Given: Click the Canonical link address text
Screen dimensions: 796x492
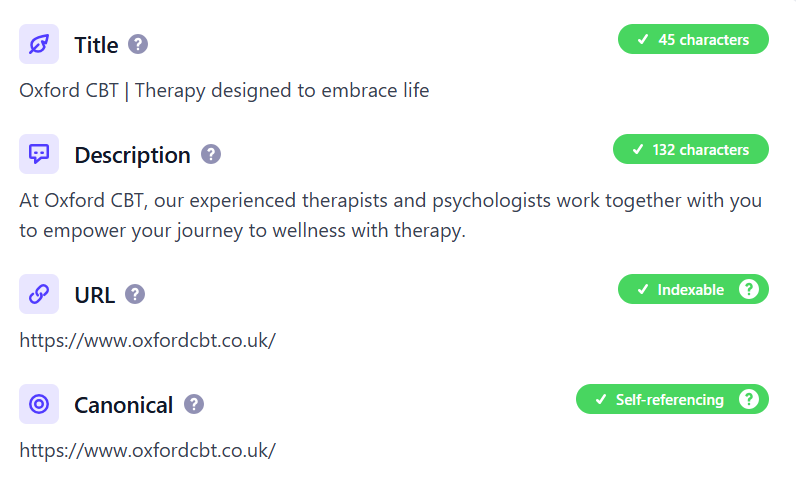Looking at the screenshot, I should coord(147,450).
